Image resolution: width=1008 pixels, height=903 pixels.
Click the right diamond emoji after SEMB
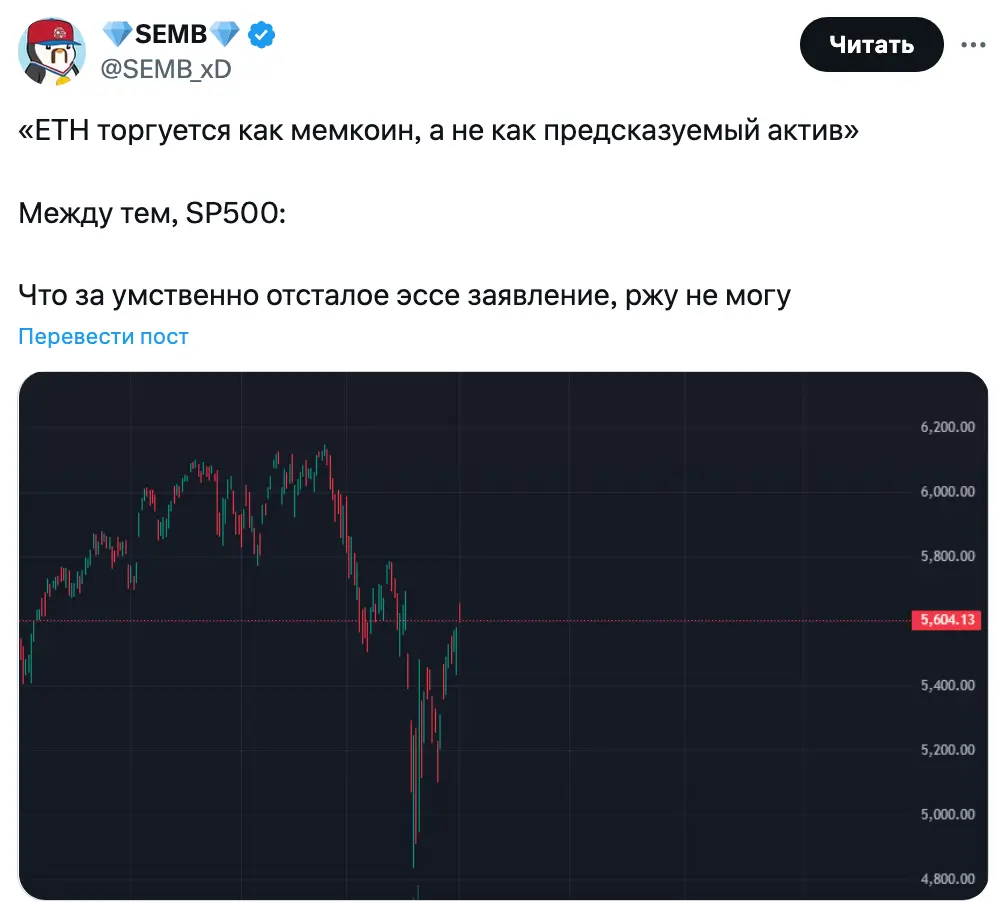pos(224,34)
